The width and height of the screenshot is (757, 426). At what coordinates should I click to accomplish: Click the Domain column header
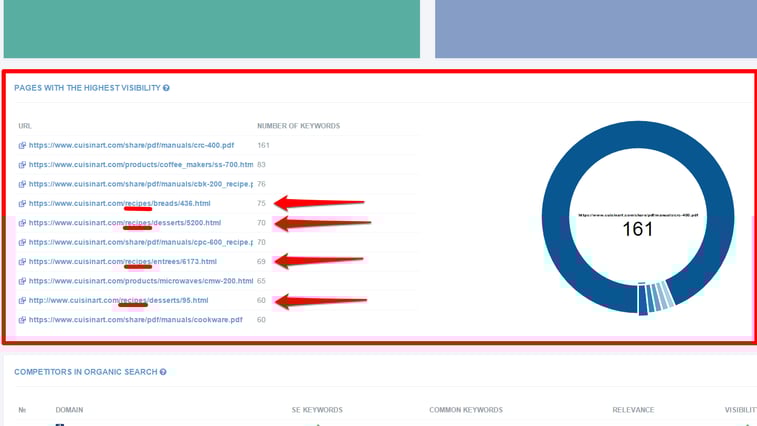click(69, 410)
